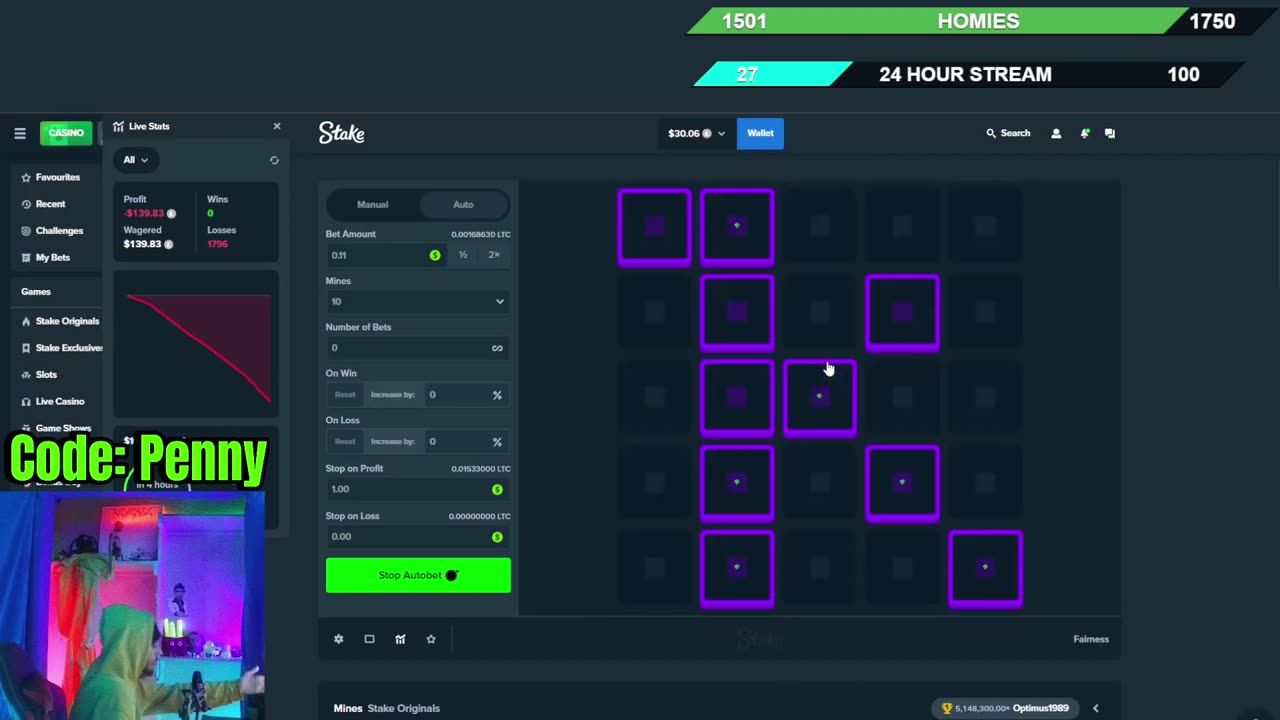Toggle theatre mode rectangle icon
The height and width of the screenshot is (720, 1280).
point(369,639)
